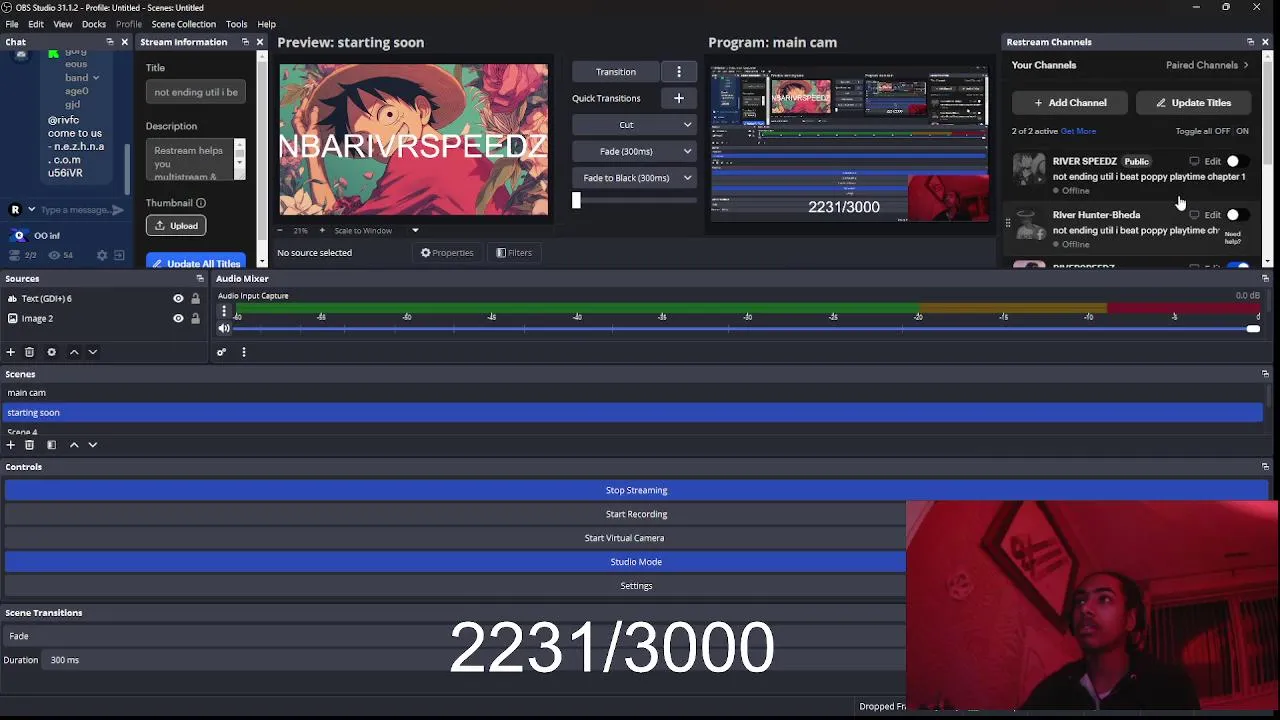Mute Audio Input Capture speaker icon
The height and width of the screenshot is (720, 1280).
(224, 328)
